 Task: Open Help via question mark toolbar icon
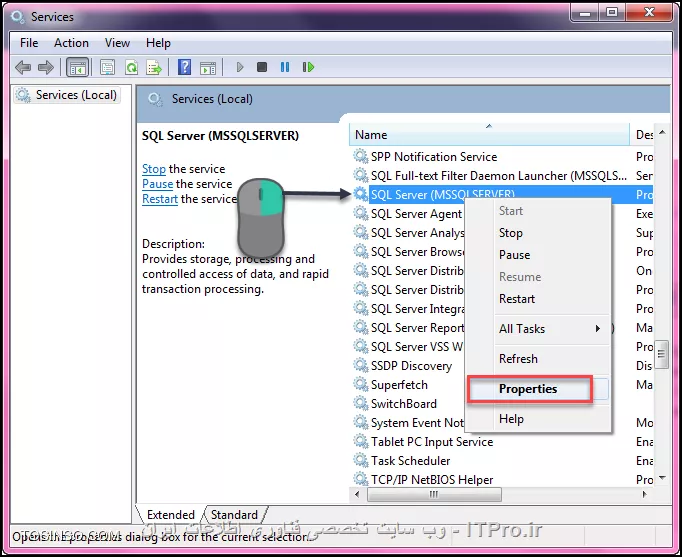point(184,67)
